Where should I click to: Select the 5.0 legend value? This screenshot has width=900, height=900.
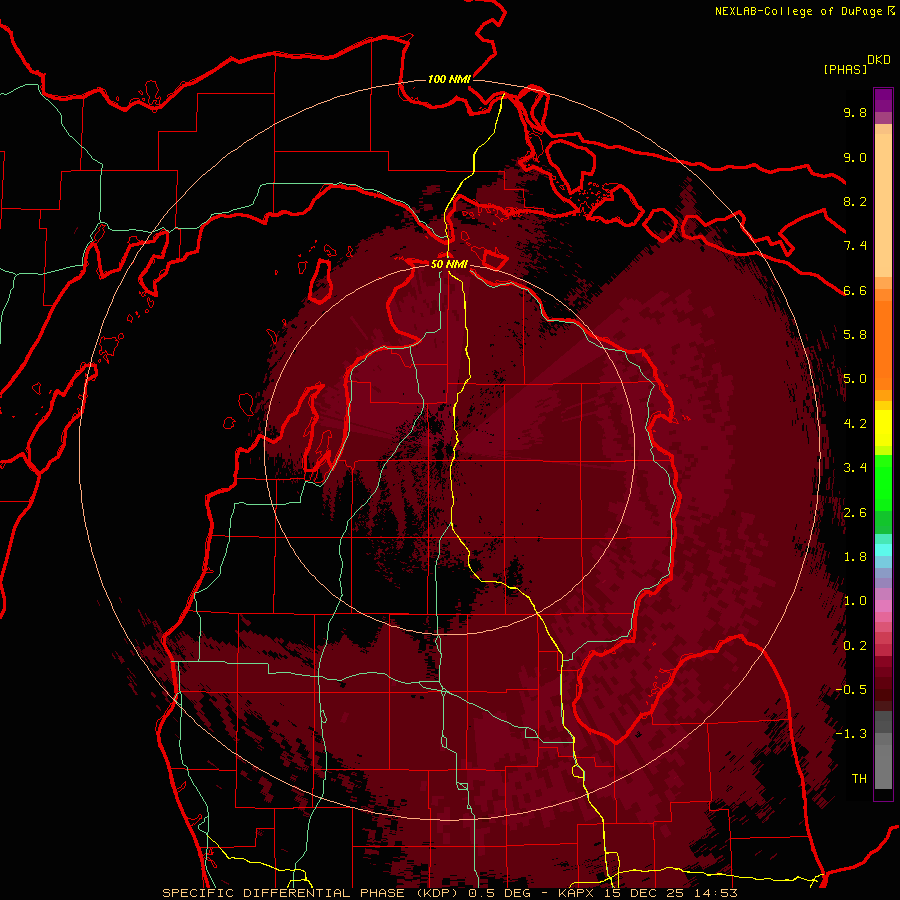coord(855,379)
